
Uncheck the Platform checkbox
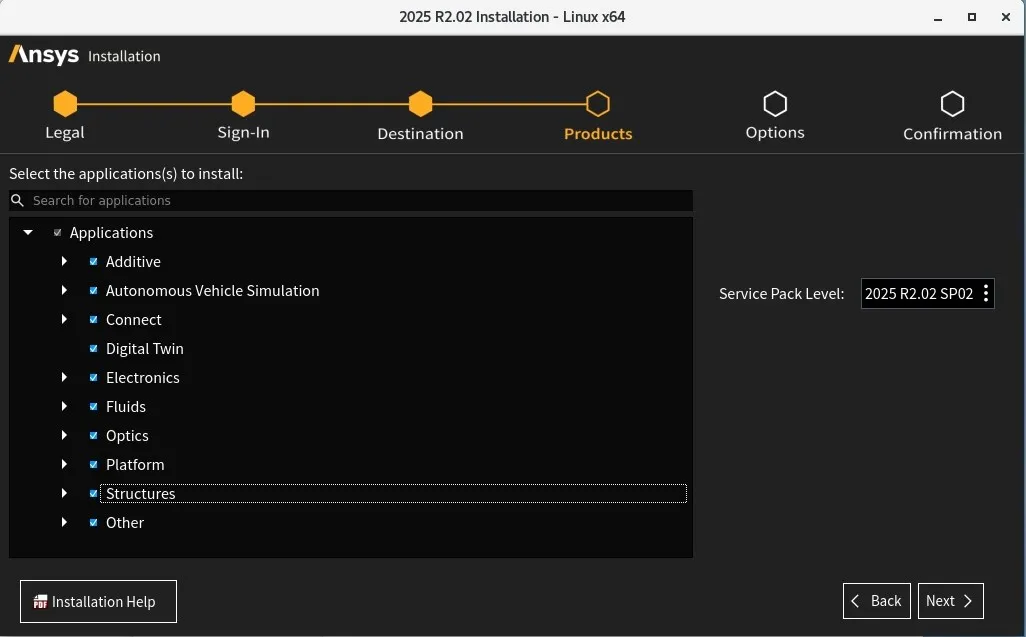tap(94, 464)
